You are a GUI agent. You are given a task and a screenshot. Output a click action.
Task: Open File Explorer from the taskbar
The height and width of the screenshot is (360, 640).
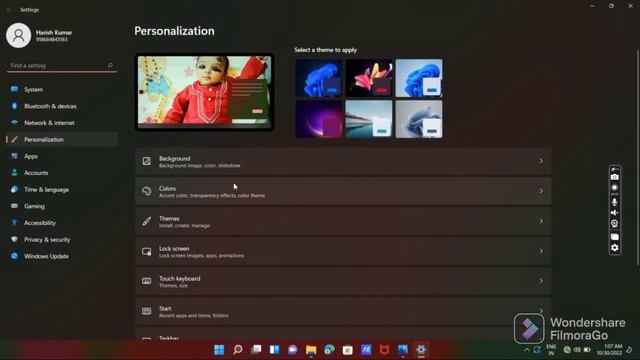pyautogui.click(x=311, y=350)
